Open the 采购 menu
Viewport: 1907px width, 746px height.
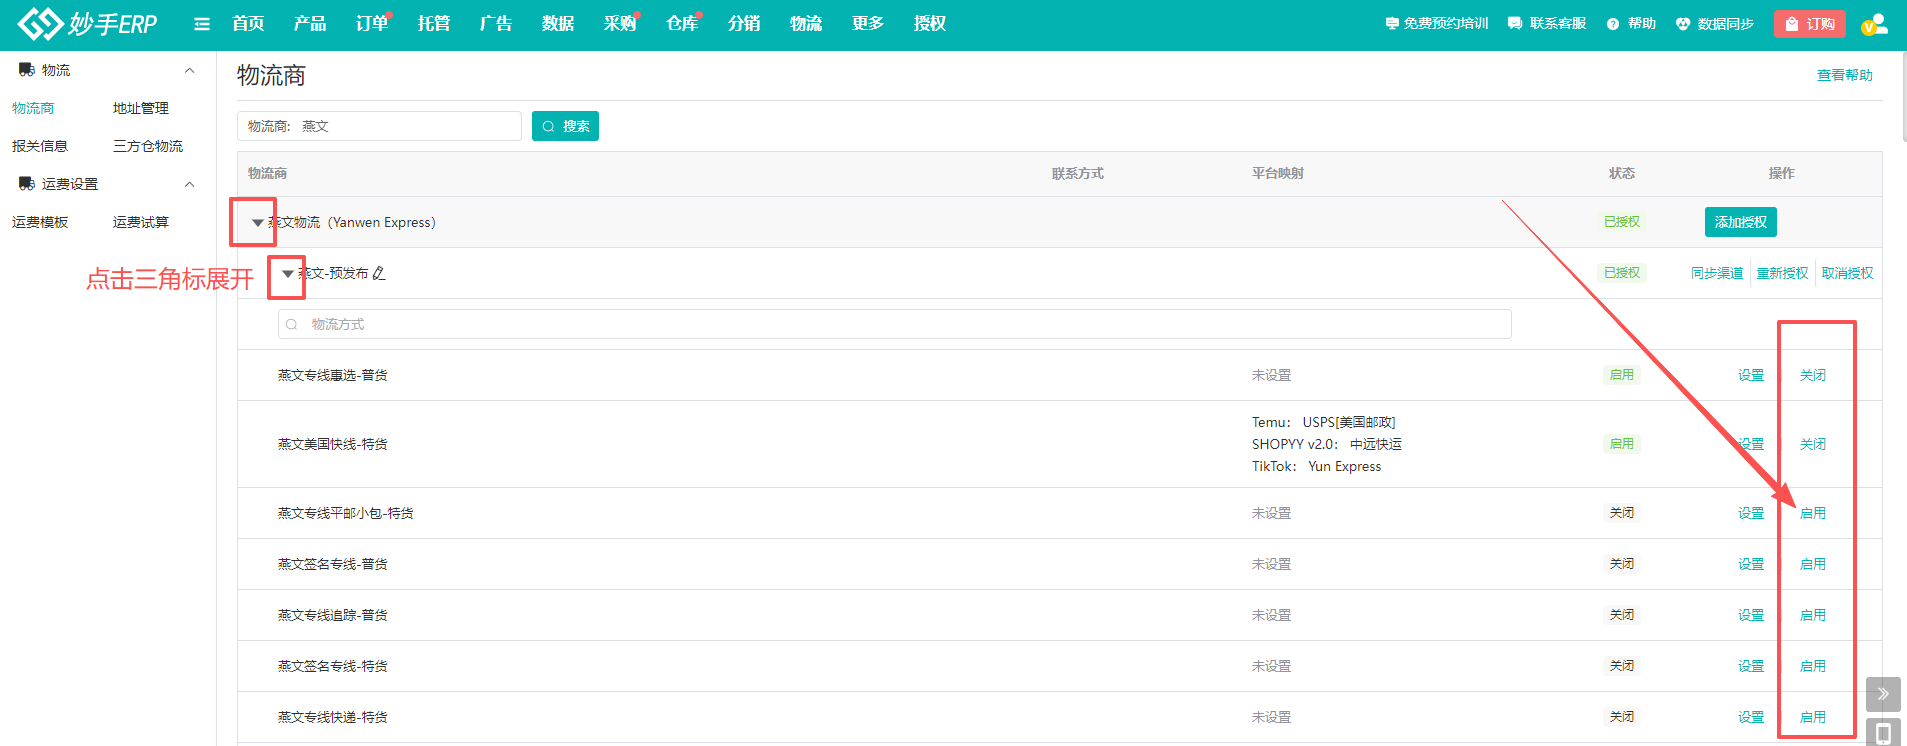point(620,24)
